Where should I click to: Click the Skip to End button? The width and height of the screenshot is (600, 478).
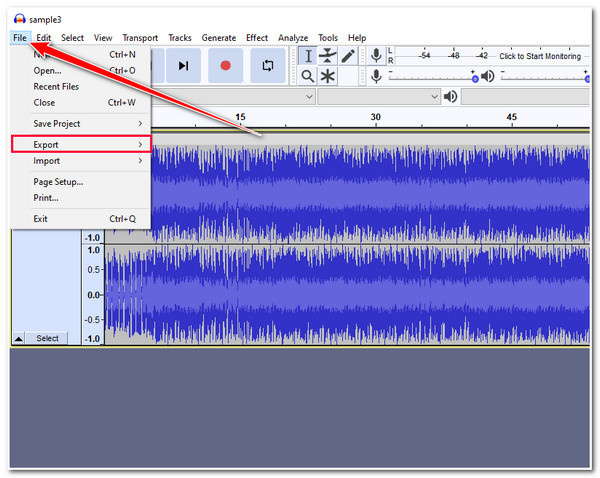[x=183, y=65]
